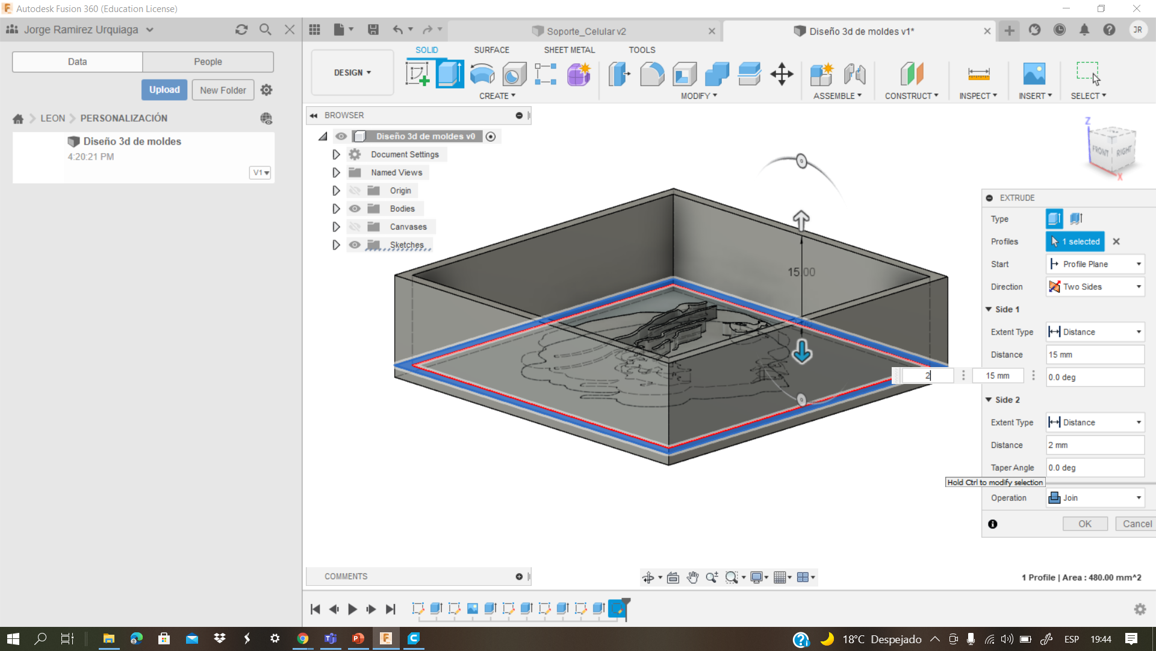Open the Operation Join dropdown
The width and height of the screenshot is (1156, 651).
click(1095, 498)
